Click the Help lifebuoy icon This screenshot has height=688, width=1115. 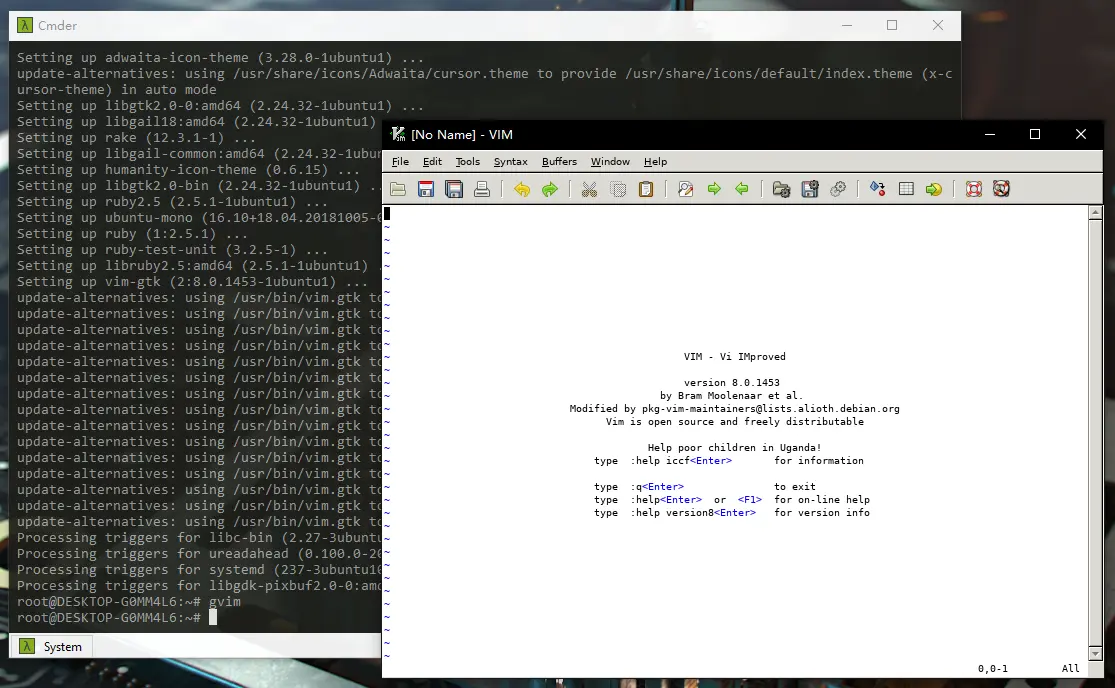973,189
